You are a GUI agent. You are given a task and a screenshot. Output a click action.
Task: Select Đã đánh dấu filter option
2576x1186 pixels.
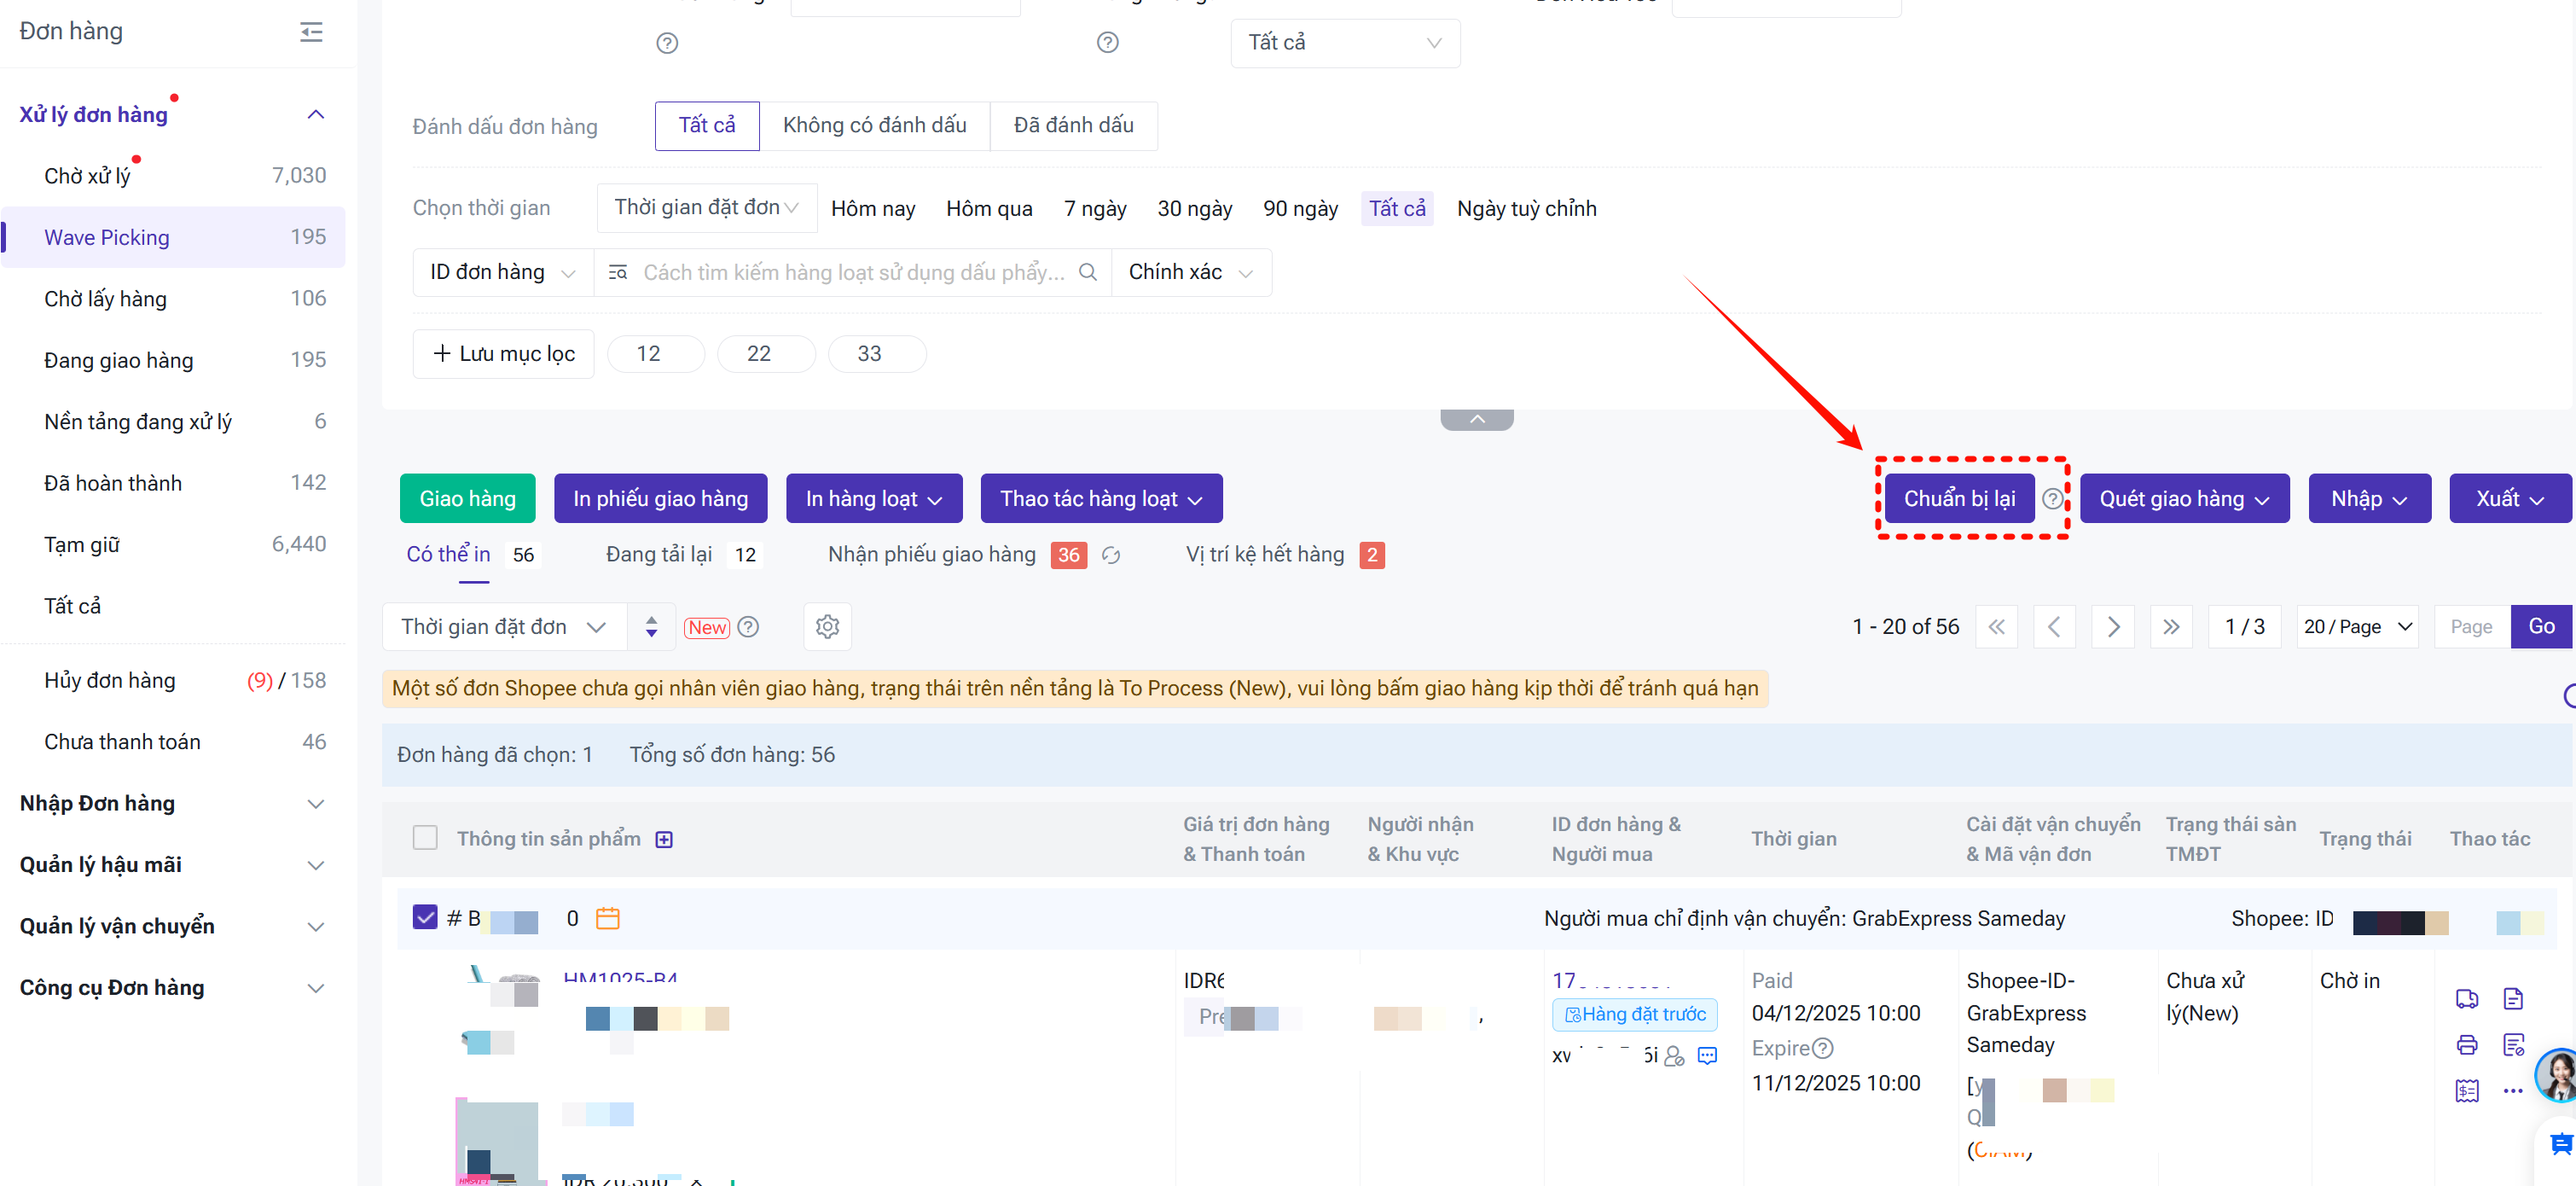click(x=1072, y=125)
